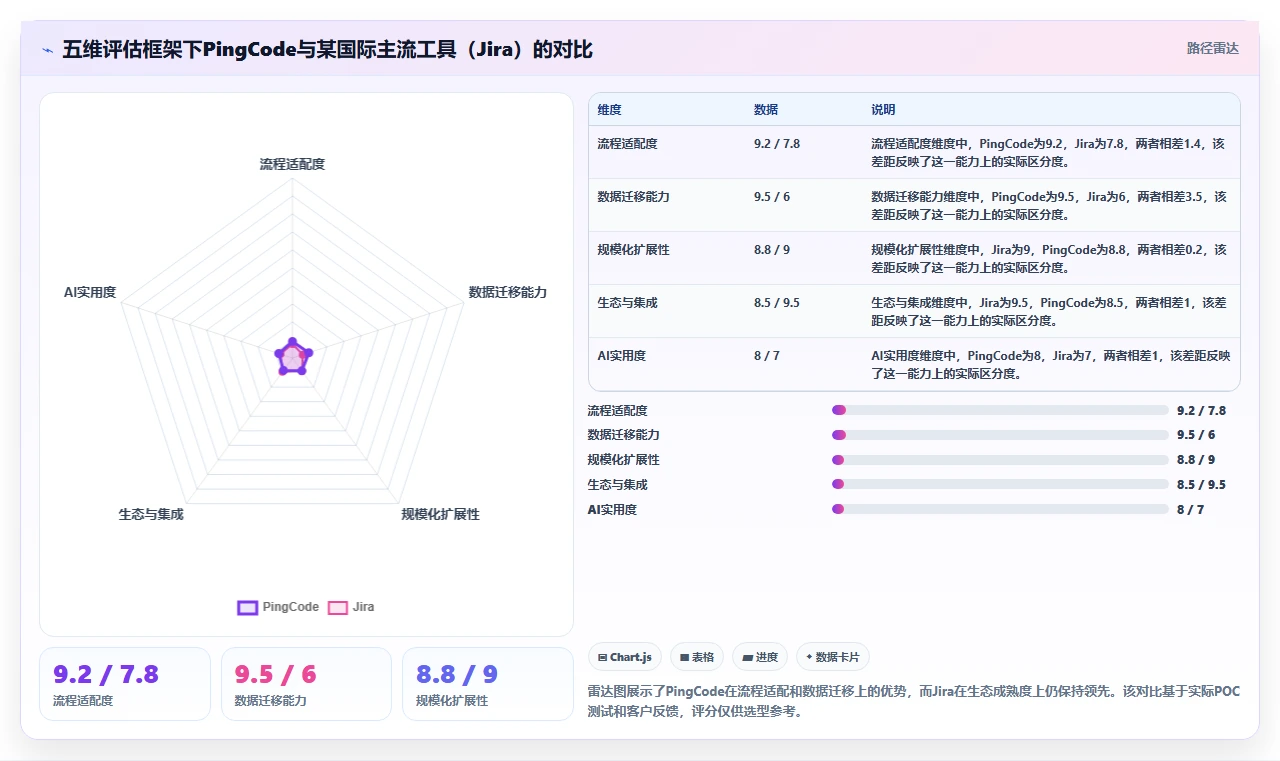This screenshot has width=1280, height=761.
Task: Click the 规模化扩展性 progress bar
Action: point(1000,460)
